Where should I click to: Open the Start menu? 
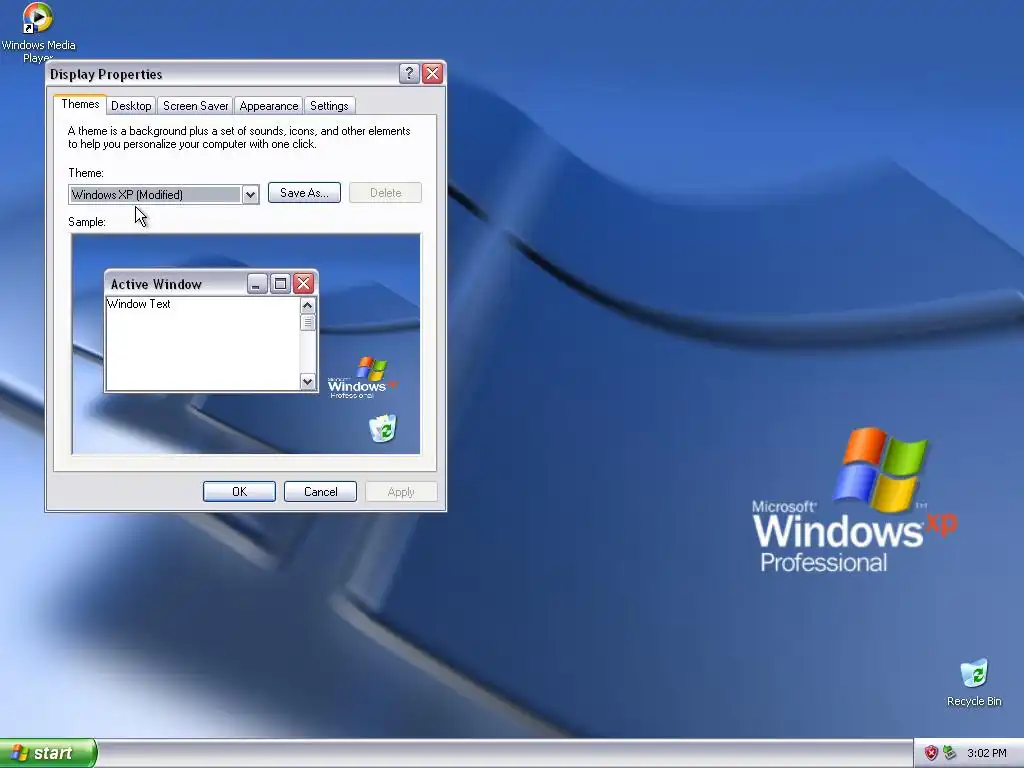(x=48, y=753)
